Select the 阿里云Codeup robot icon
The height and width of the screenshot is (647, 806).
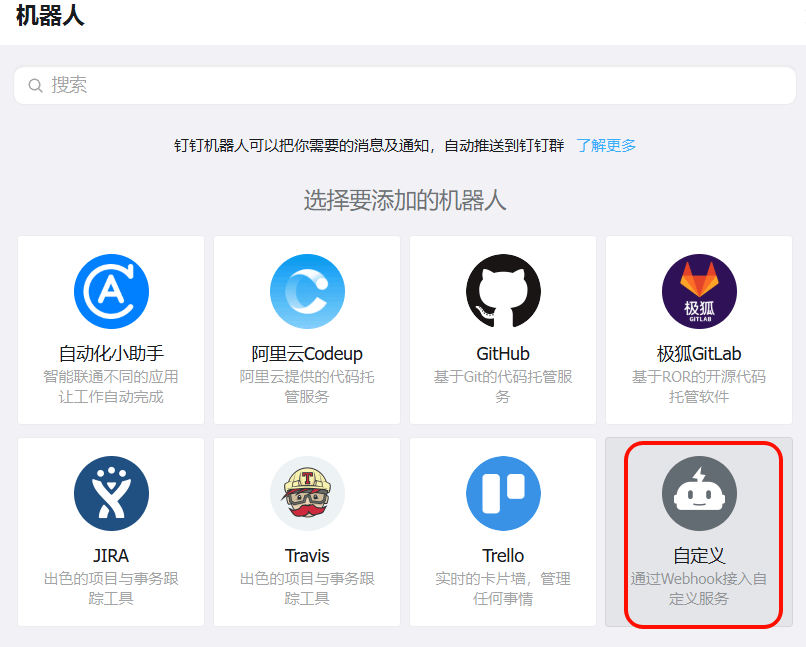(307, 292)
